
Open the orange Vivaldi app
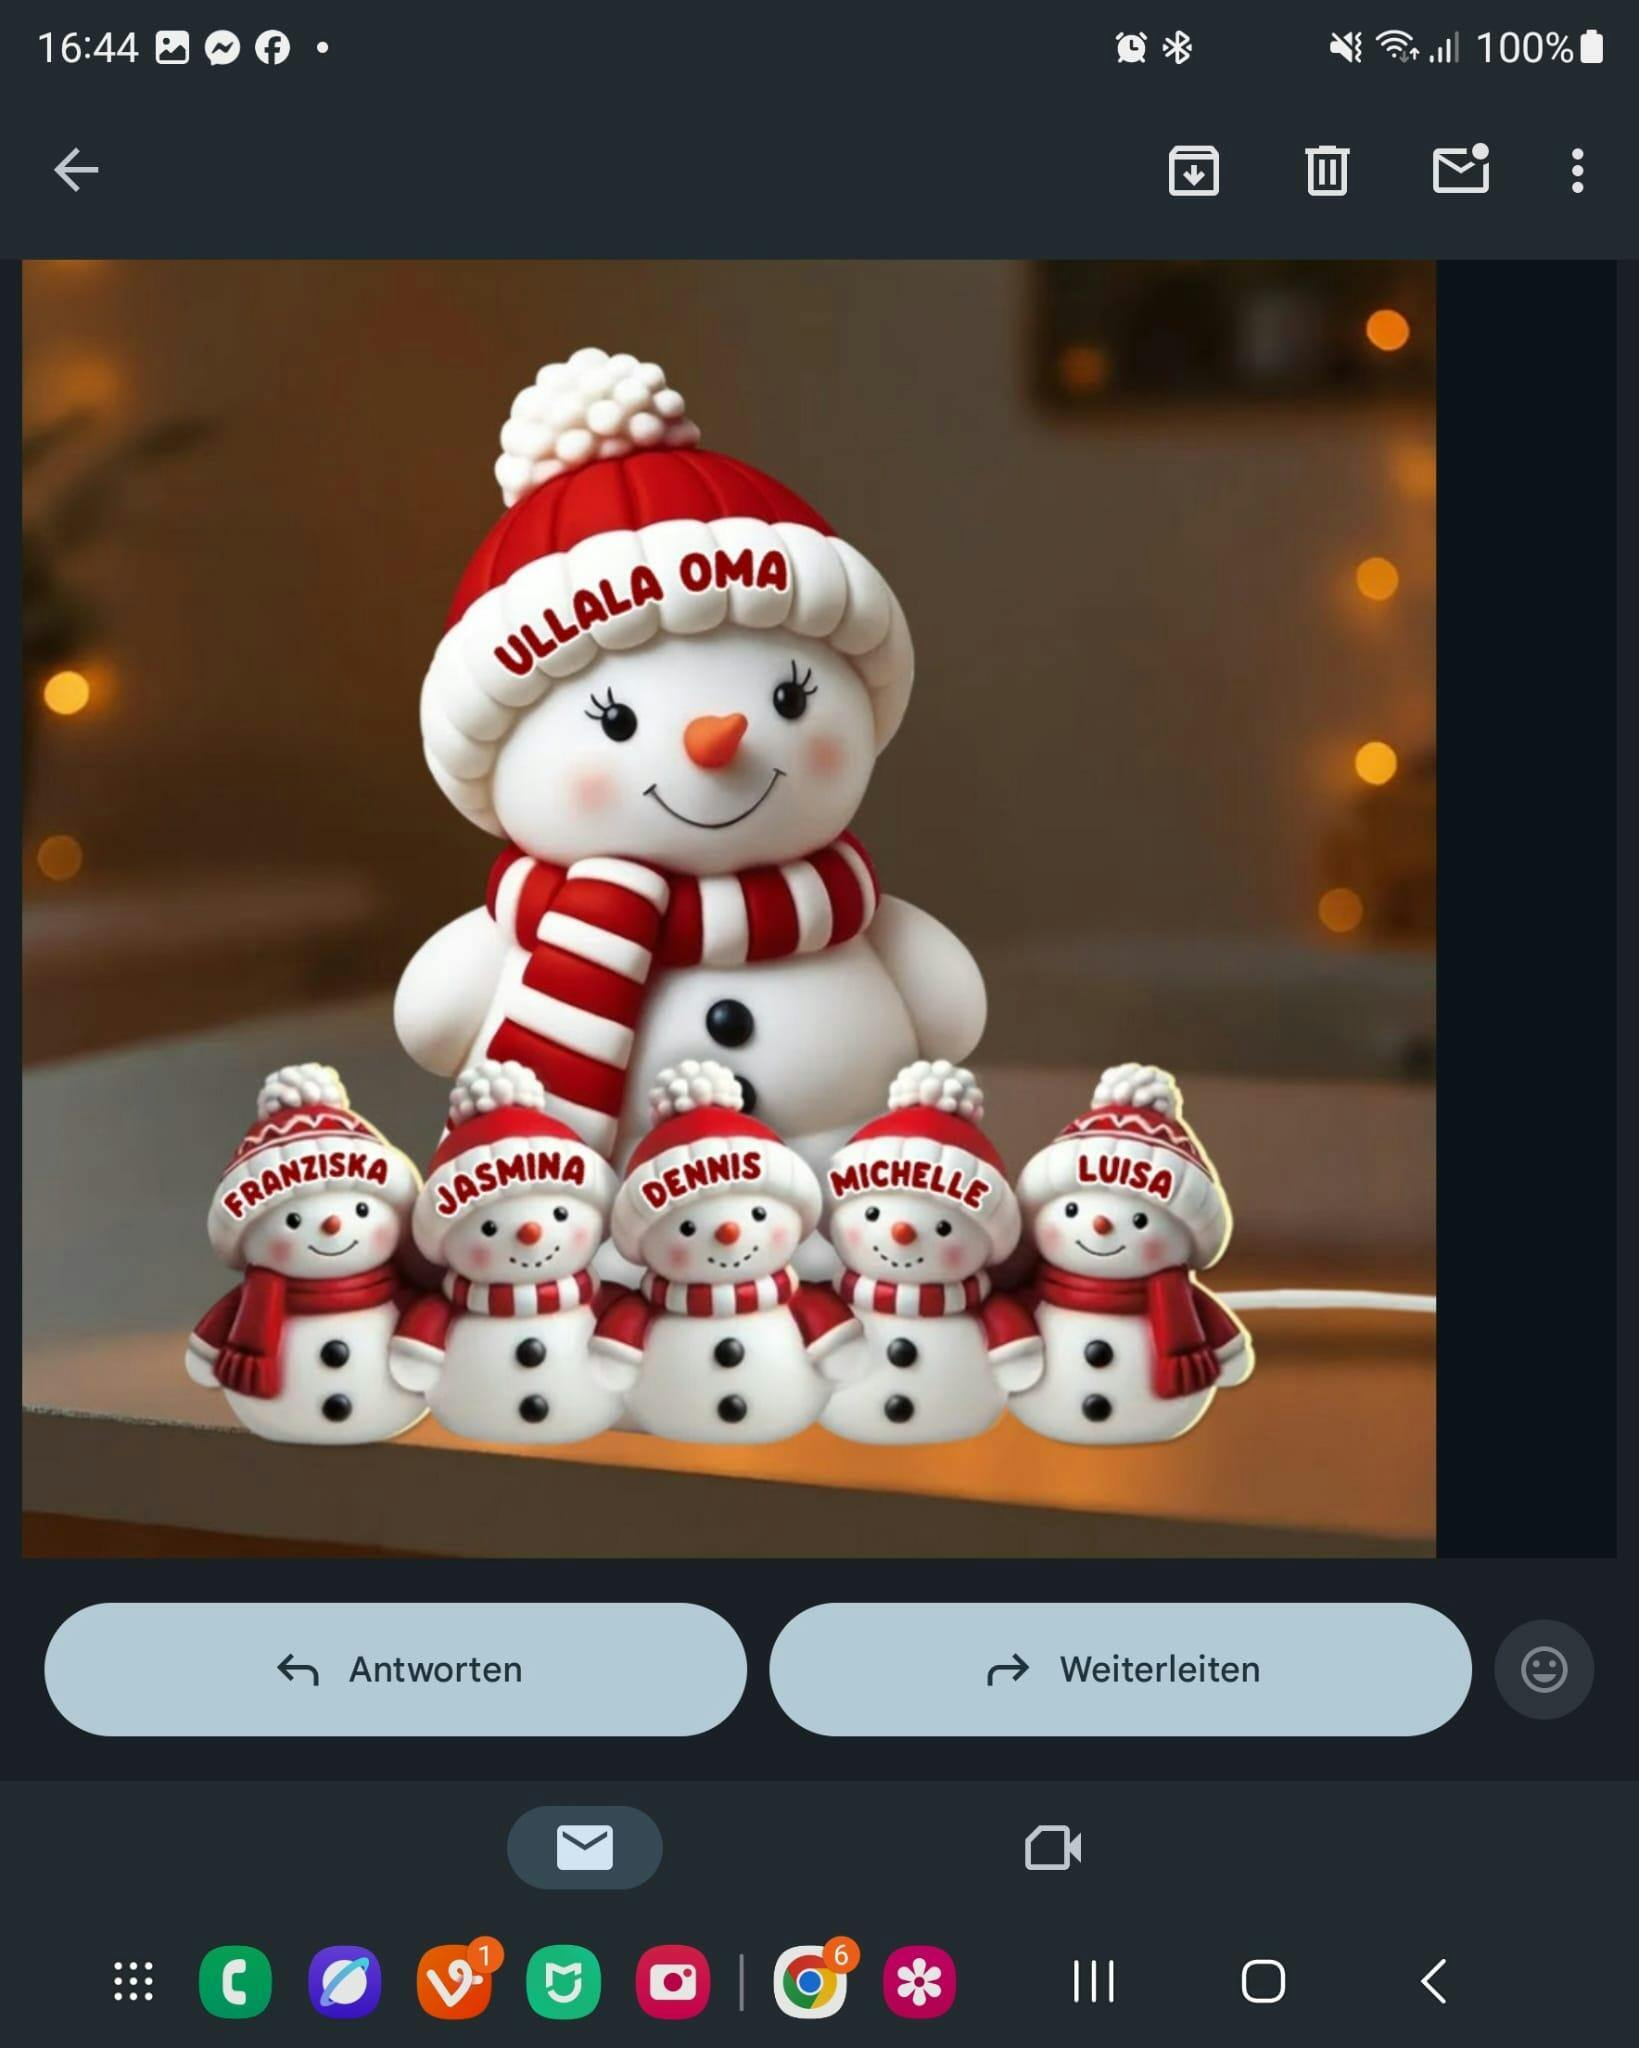click(x=454, y=1981)
